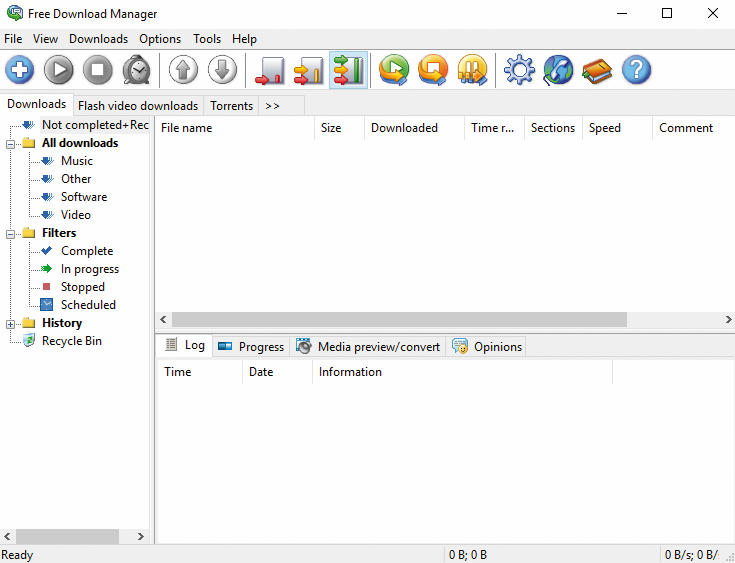
Task: Click the Time r... column header
Action: point(494,128)
